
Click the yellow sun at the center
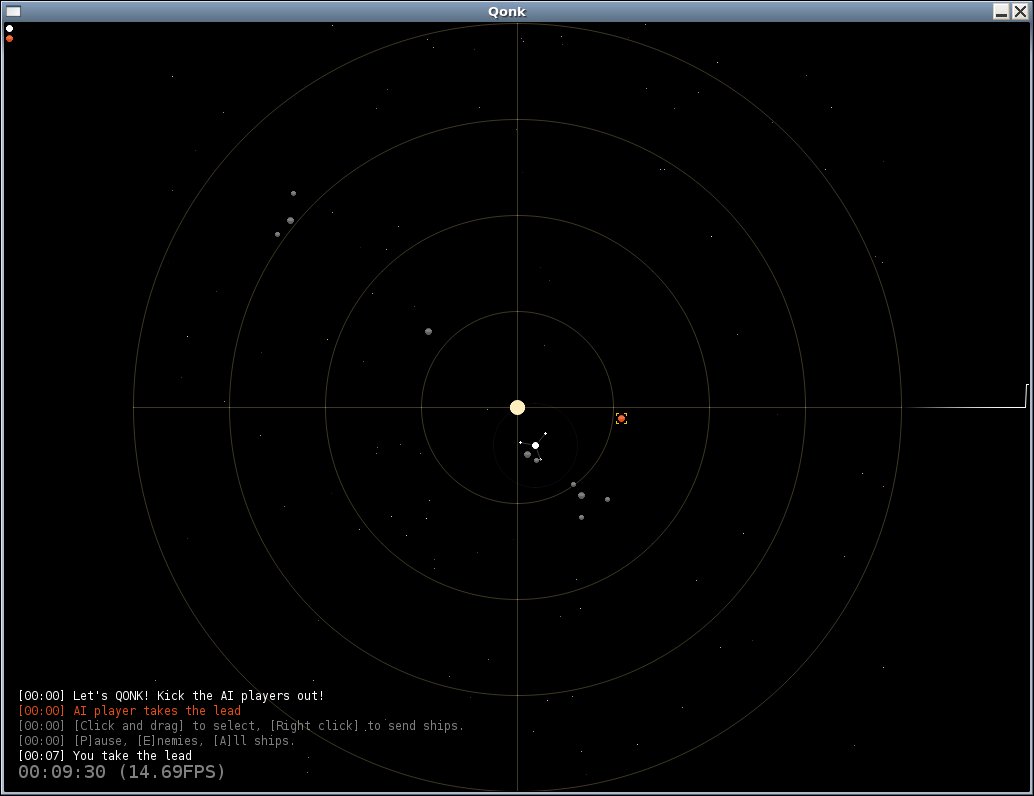(517, 407)
